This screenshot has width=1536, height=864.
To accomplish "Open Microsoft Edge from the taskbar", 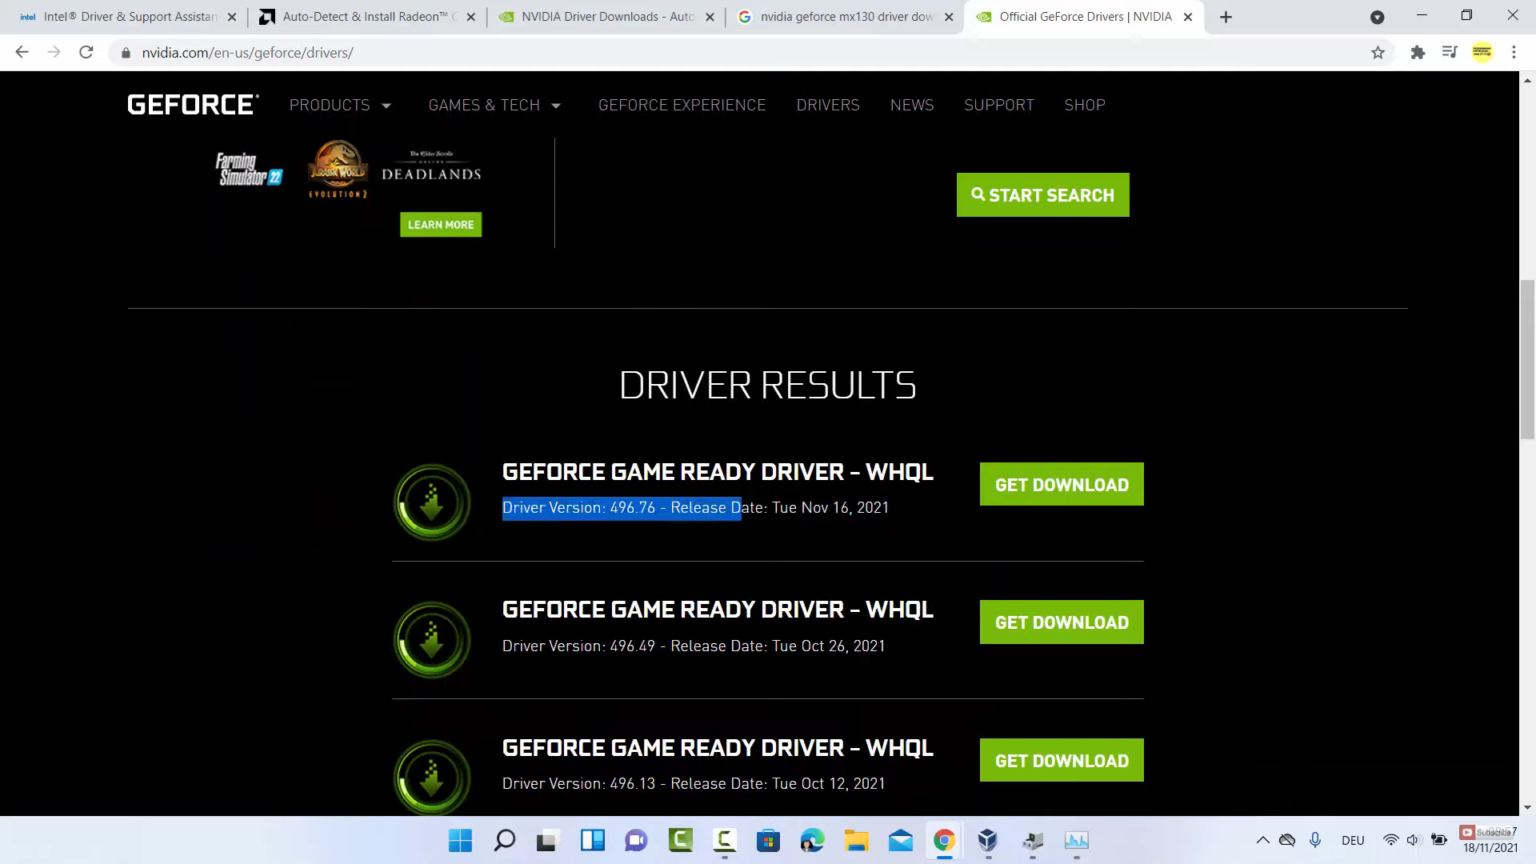I will coord(812,840).
